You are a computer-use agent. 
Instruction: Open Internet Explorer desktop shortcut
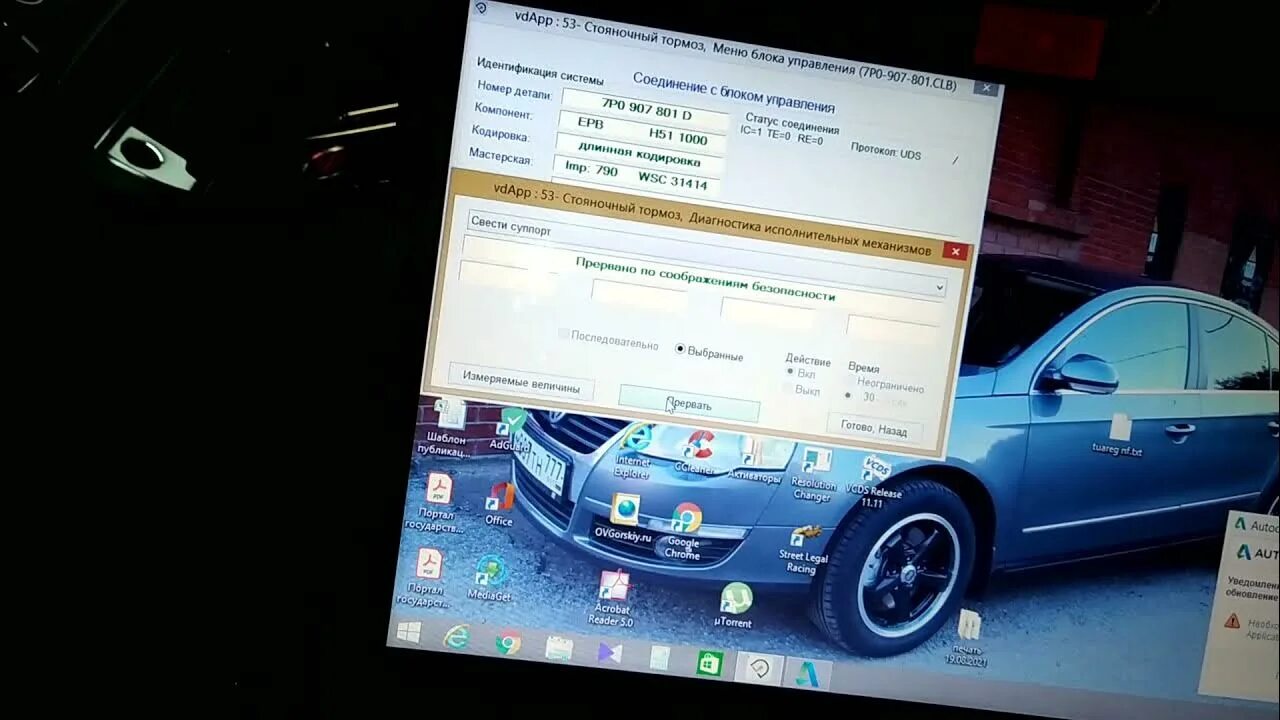click(x=633, y=451)
